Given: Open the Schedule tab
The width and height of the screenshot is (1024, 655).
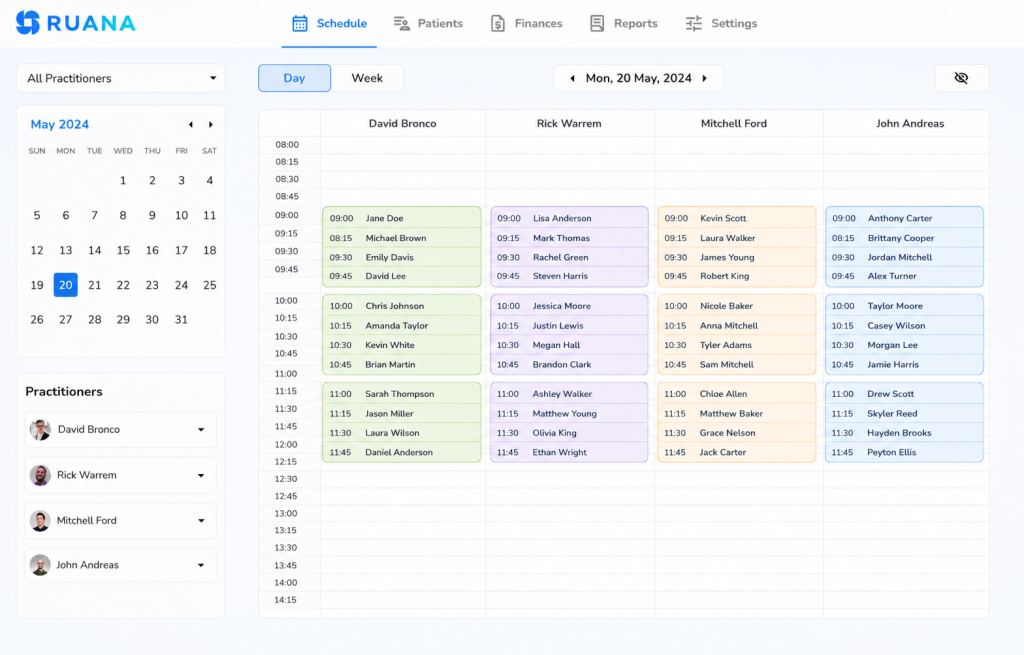Looking at the screenshot, I should coord(329,24).
